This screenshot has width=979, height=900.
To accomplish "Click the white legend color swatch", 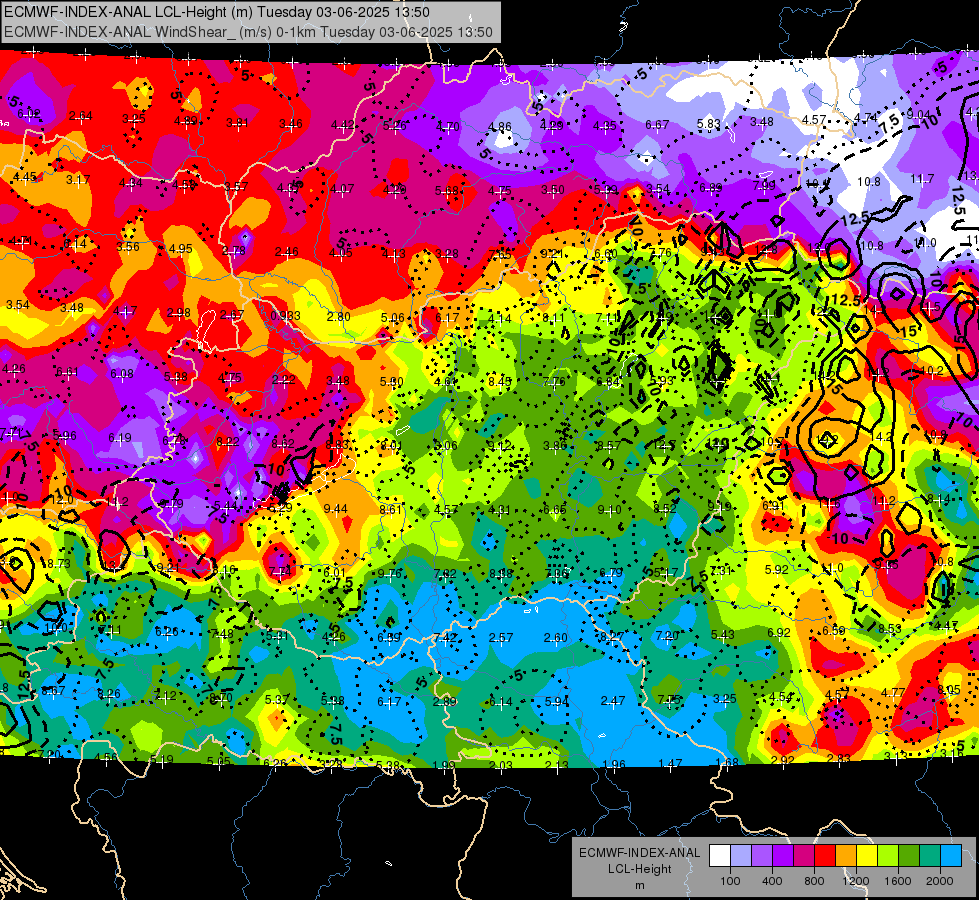I will click(x=720, y=855).
